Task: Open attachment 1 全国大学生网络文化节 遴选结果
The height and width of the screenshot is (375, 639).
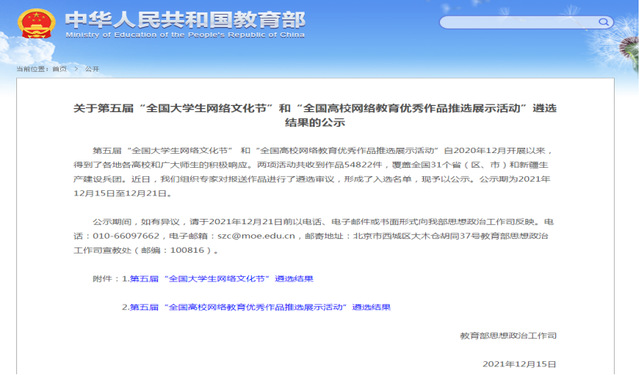Action: [222, 279]
